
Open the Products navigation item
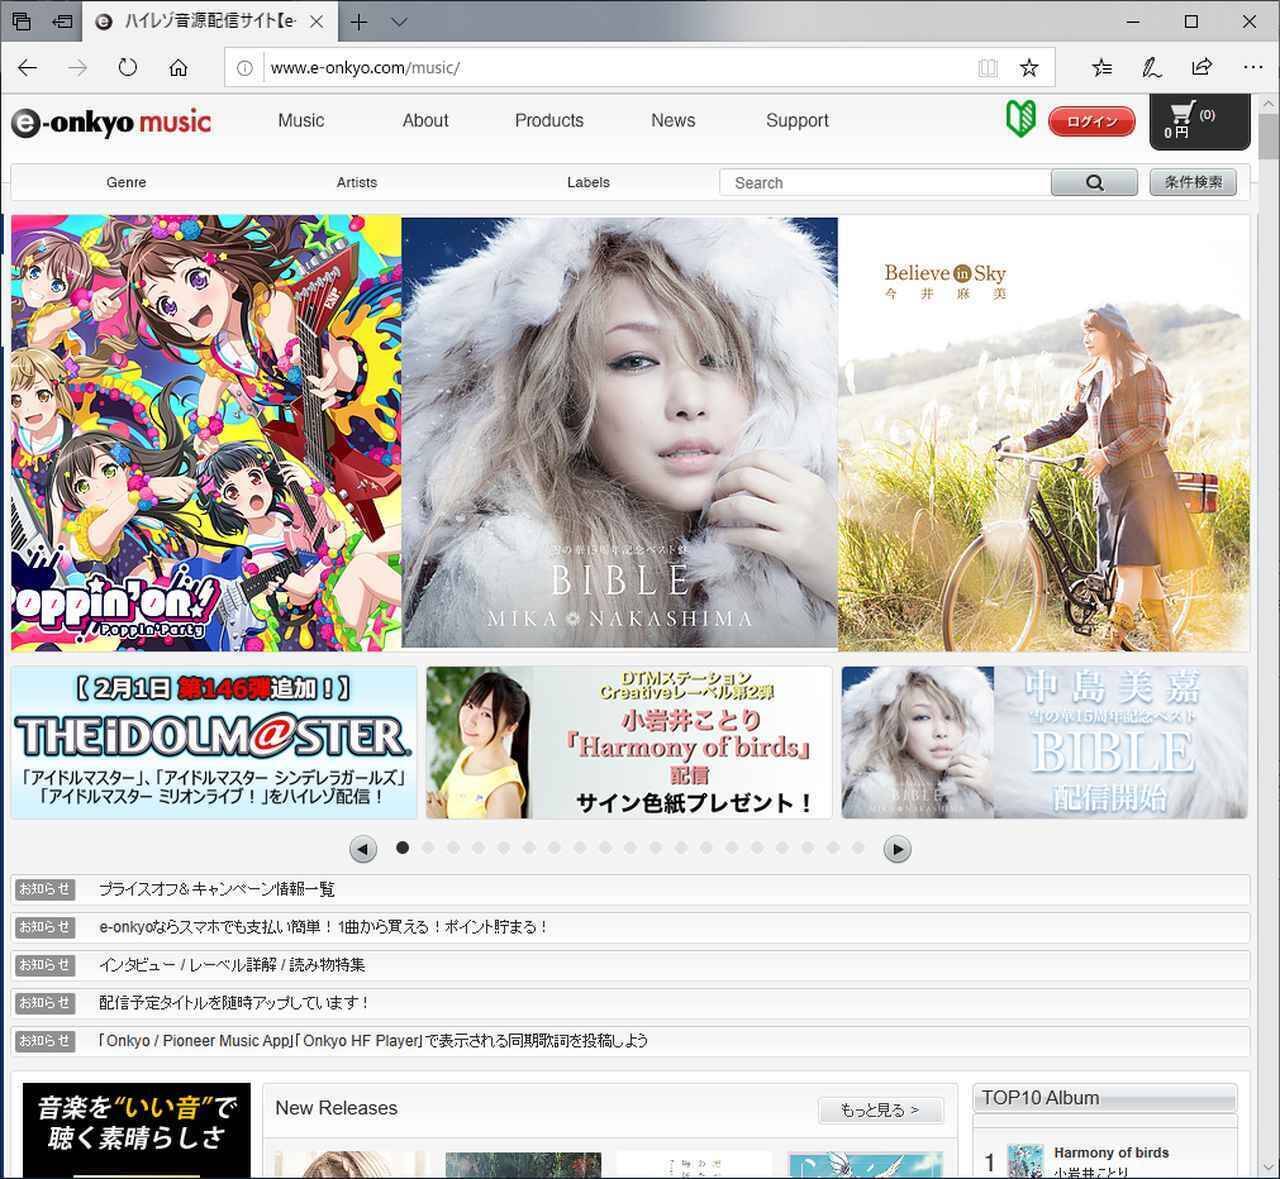pos(549,120)
